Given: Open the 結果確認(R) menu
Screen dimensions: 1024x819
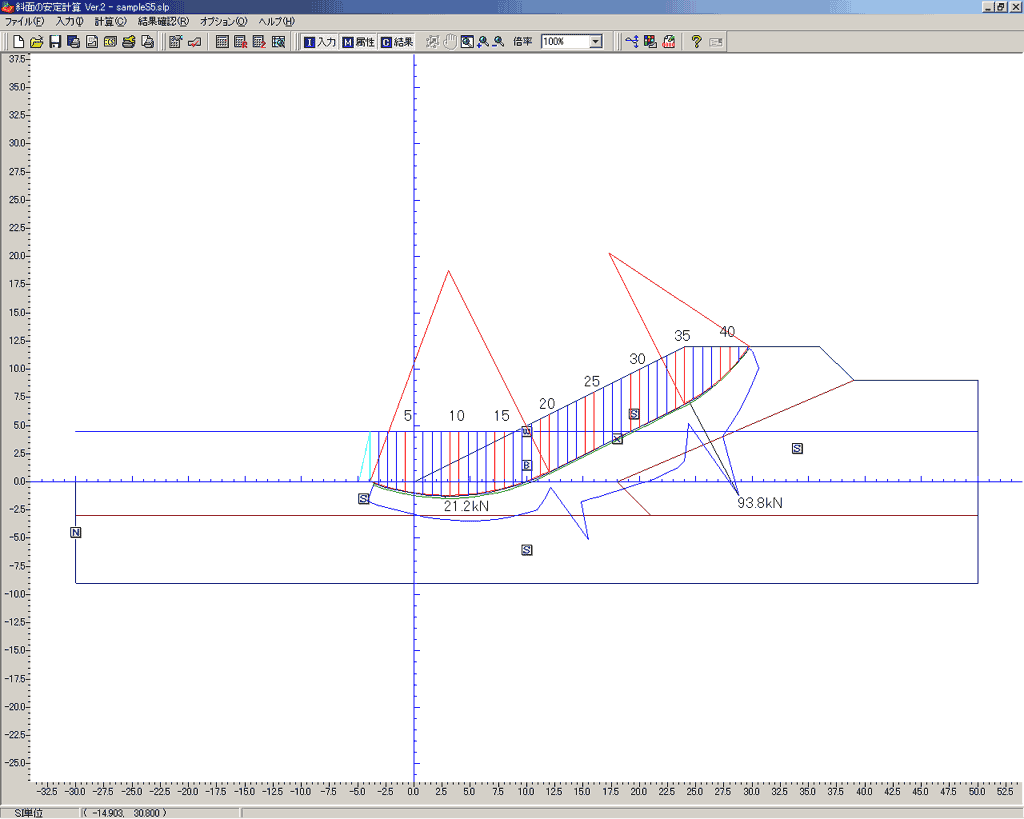Looking at the screenshot, I should point(163,22).
